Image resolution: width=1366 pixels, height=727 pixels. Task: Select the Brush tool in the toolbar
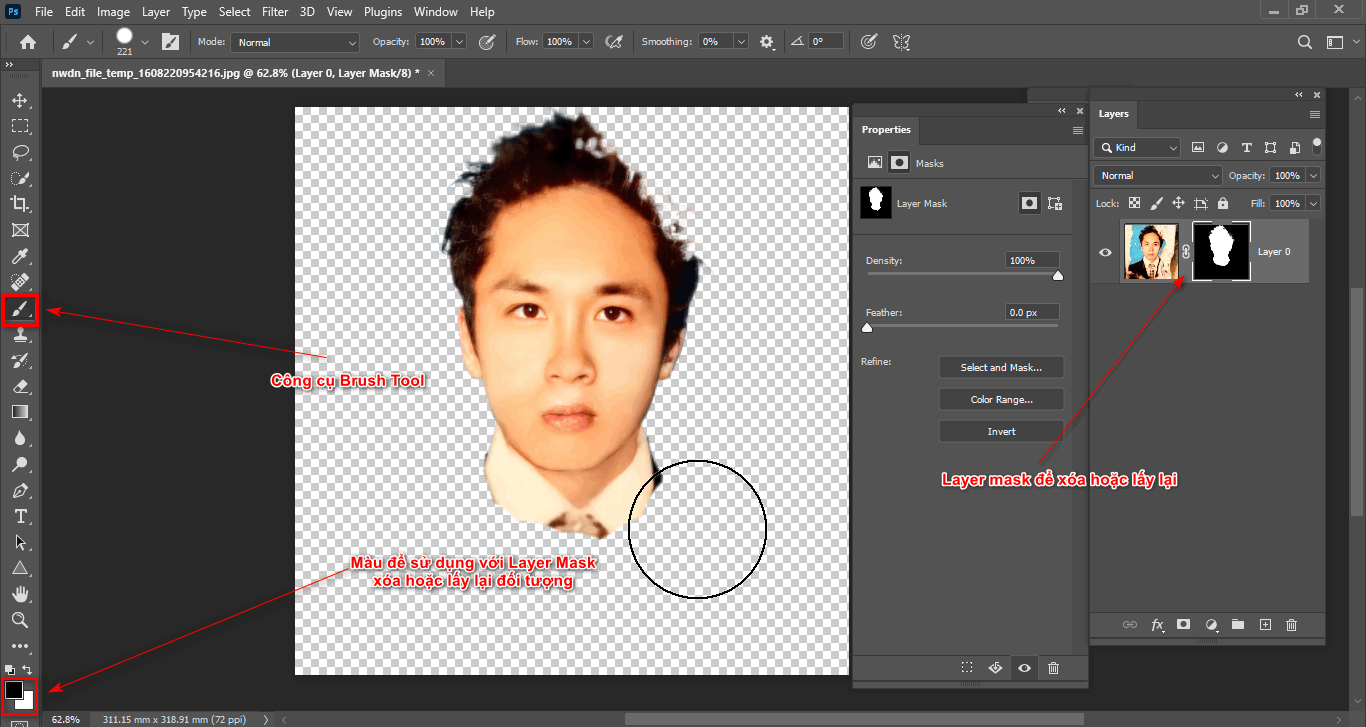tap(21, 310)
